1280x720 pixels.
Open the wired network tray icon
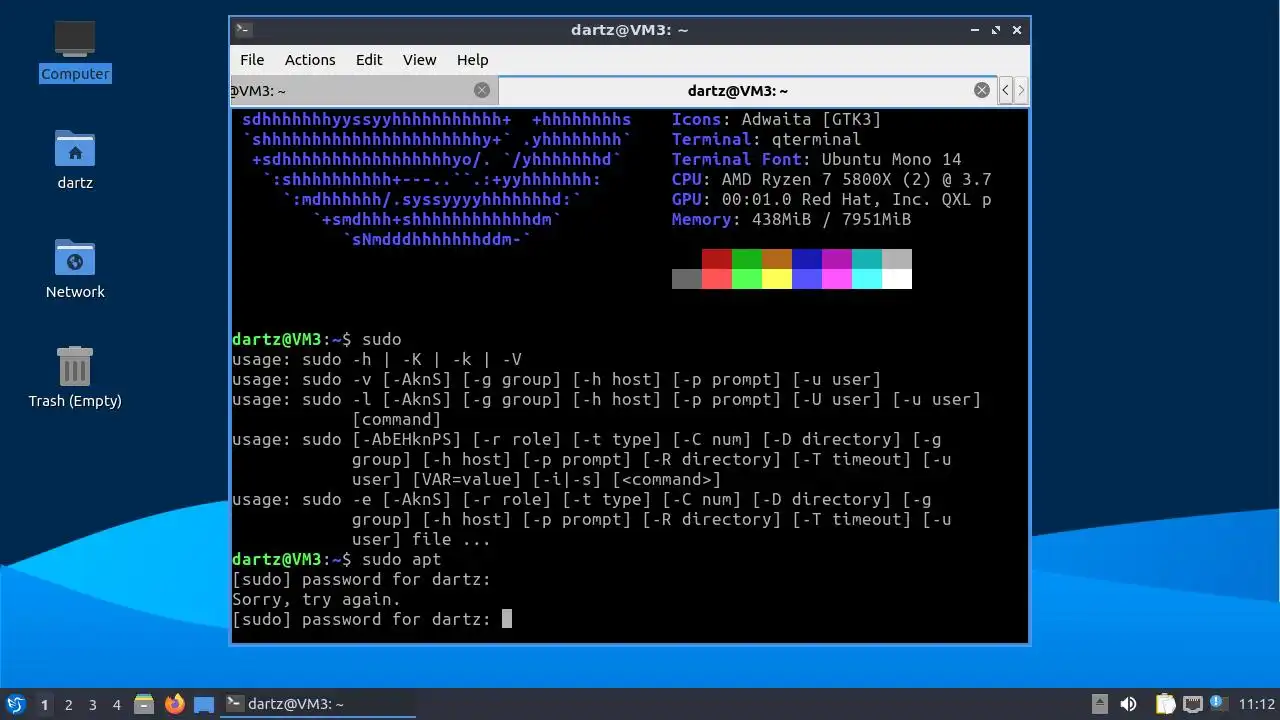click(x=1192, y=704)
